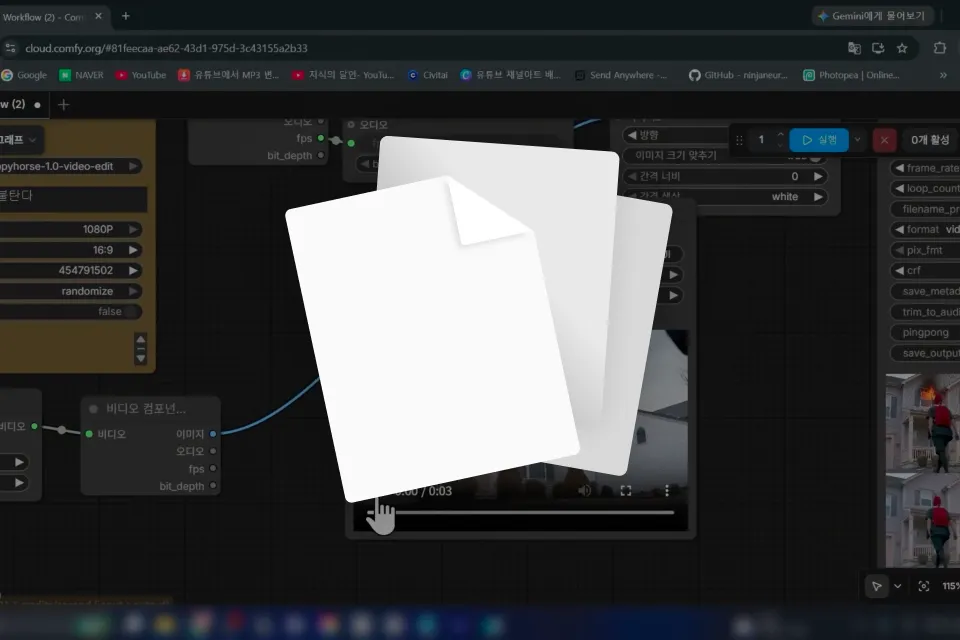Toggle the save_metadata option

click(926, 291)
